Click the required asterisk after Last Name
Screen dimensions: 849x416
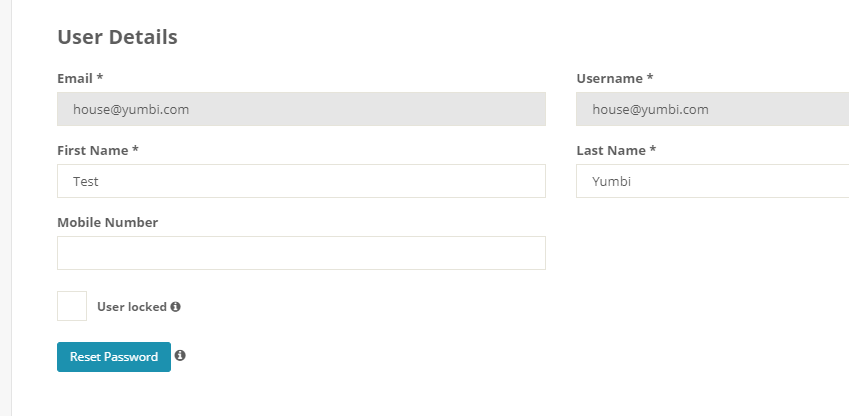point(653,150)
